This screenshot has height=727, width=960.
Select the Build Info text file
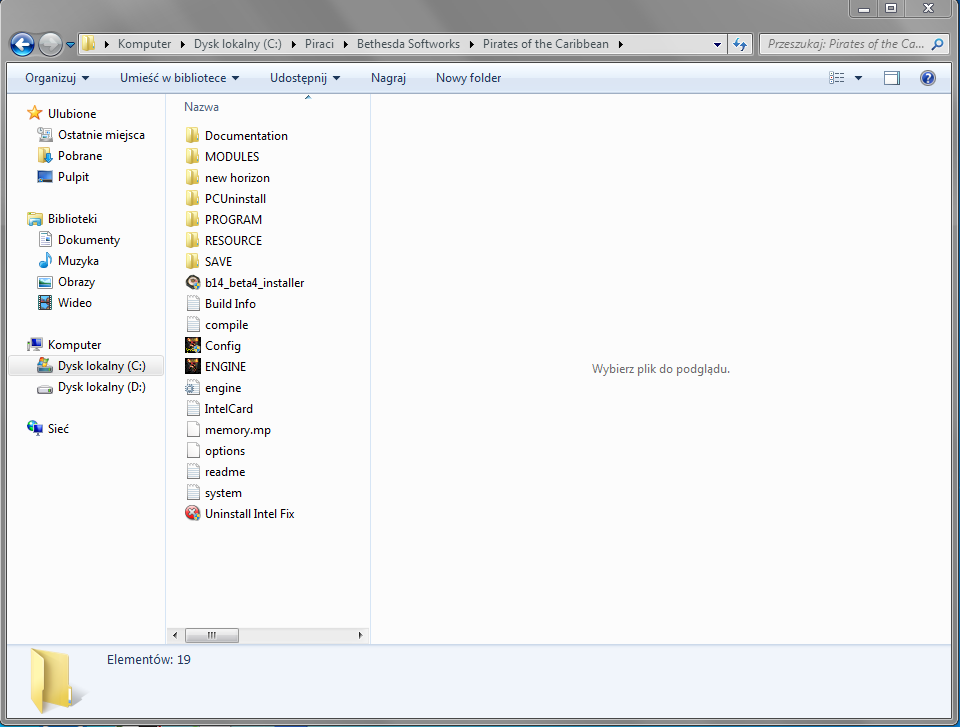[x=220, y=303]
